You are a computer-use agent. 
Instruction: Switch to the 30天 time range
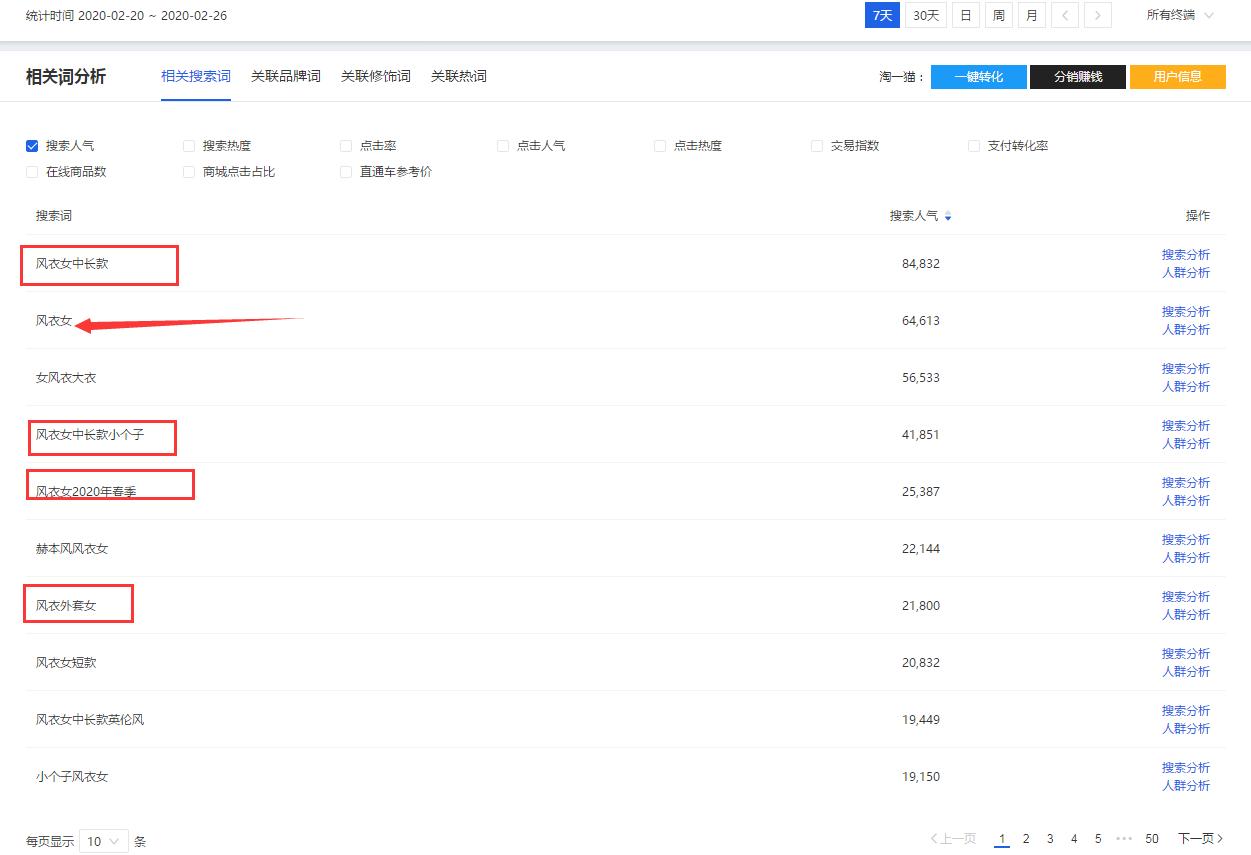[x=925, y=15]
